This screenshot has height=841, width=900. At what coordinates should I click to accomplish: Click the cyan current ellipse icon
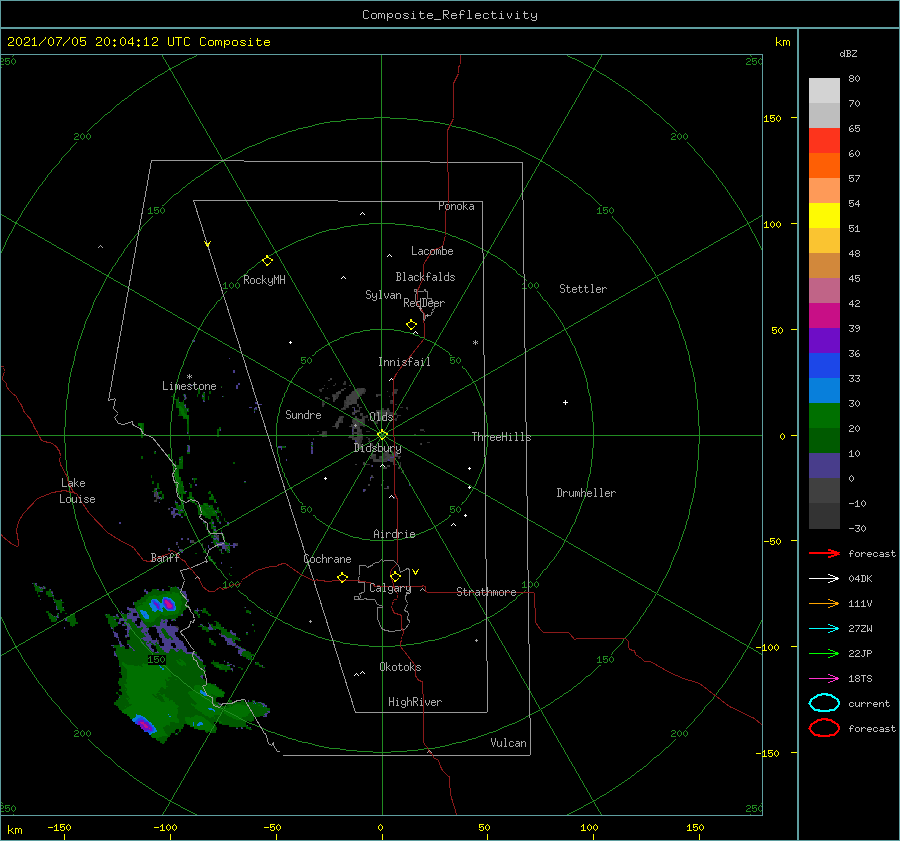pos(824,703)
